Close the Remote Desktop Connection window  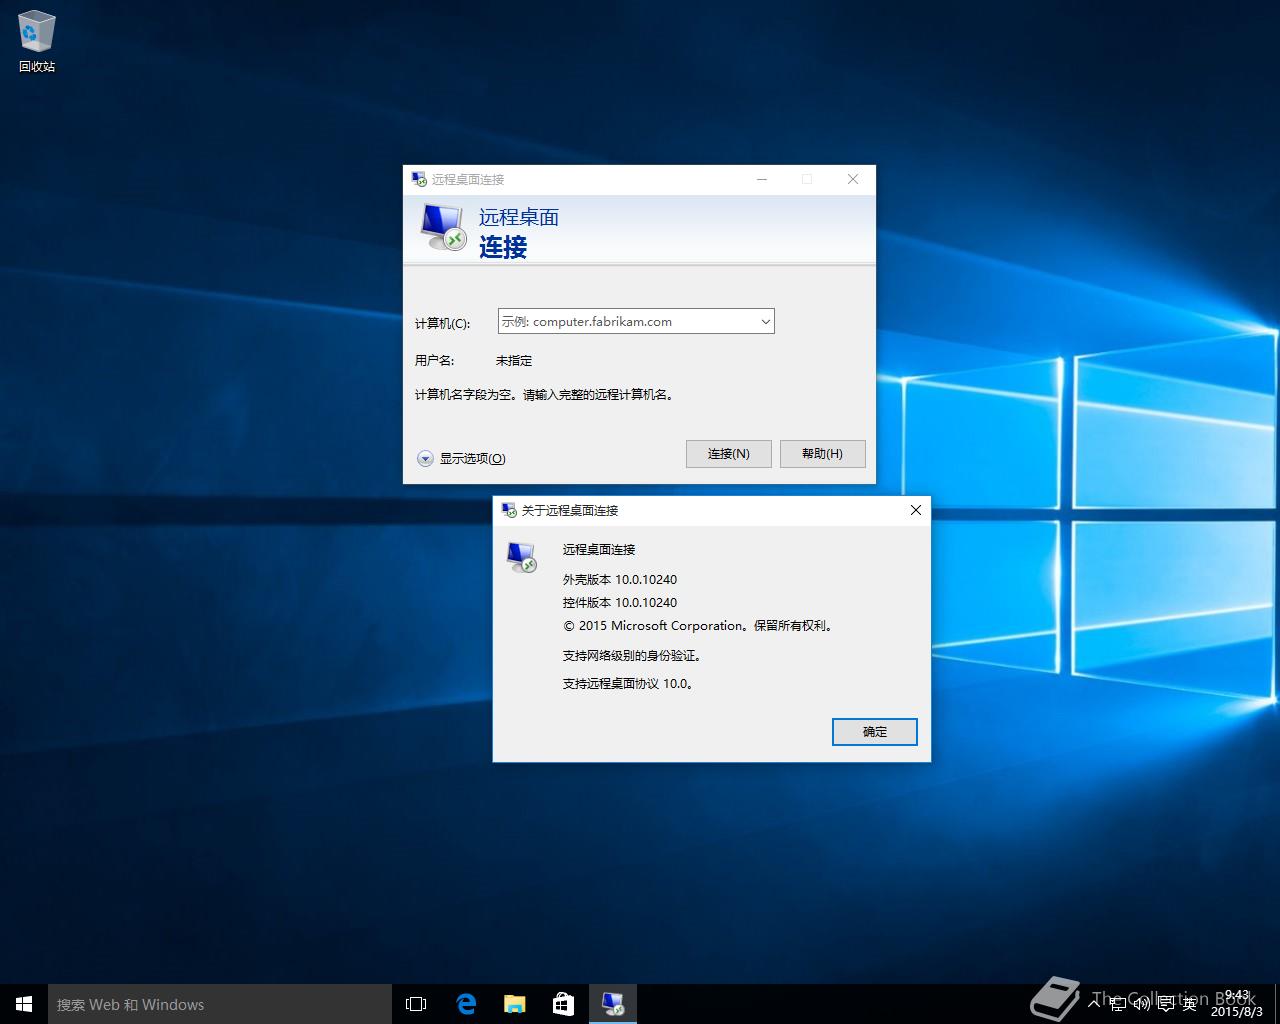coord(853,179)
